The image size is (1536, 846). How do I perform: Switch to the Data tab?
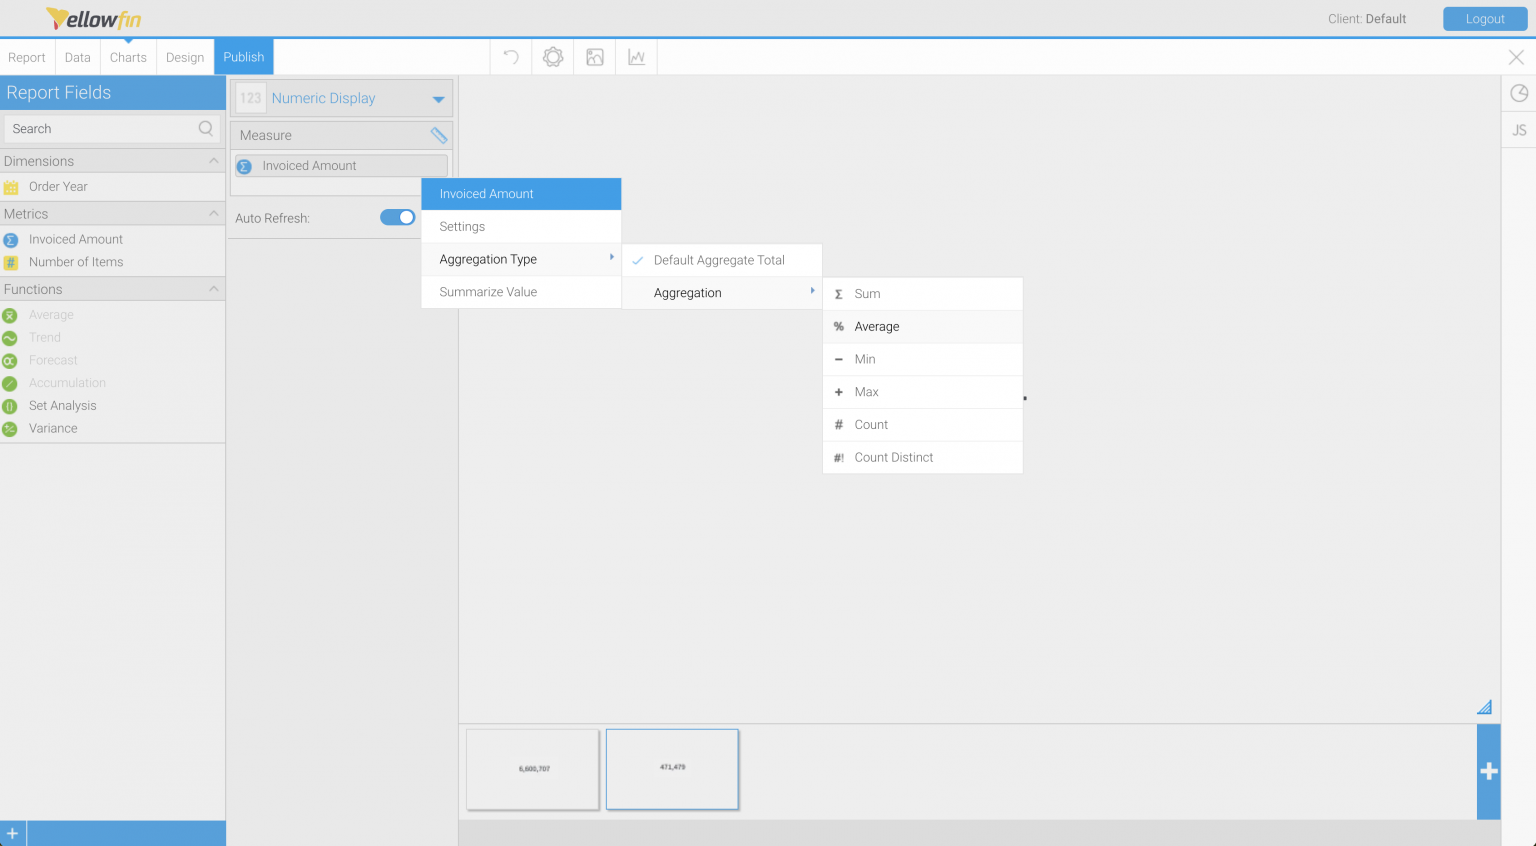77,56
